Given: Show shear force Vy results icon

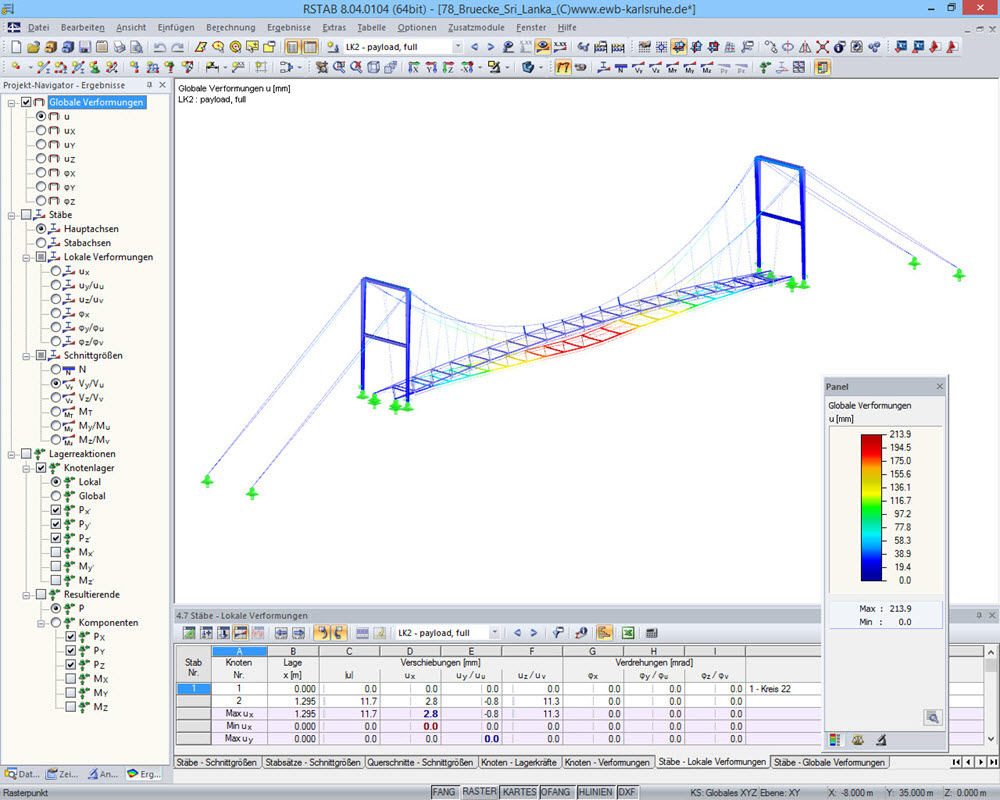Looking at the screenshot, I should pos(638,68).
